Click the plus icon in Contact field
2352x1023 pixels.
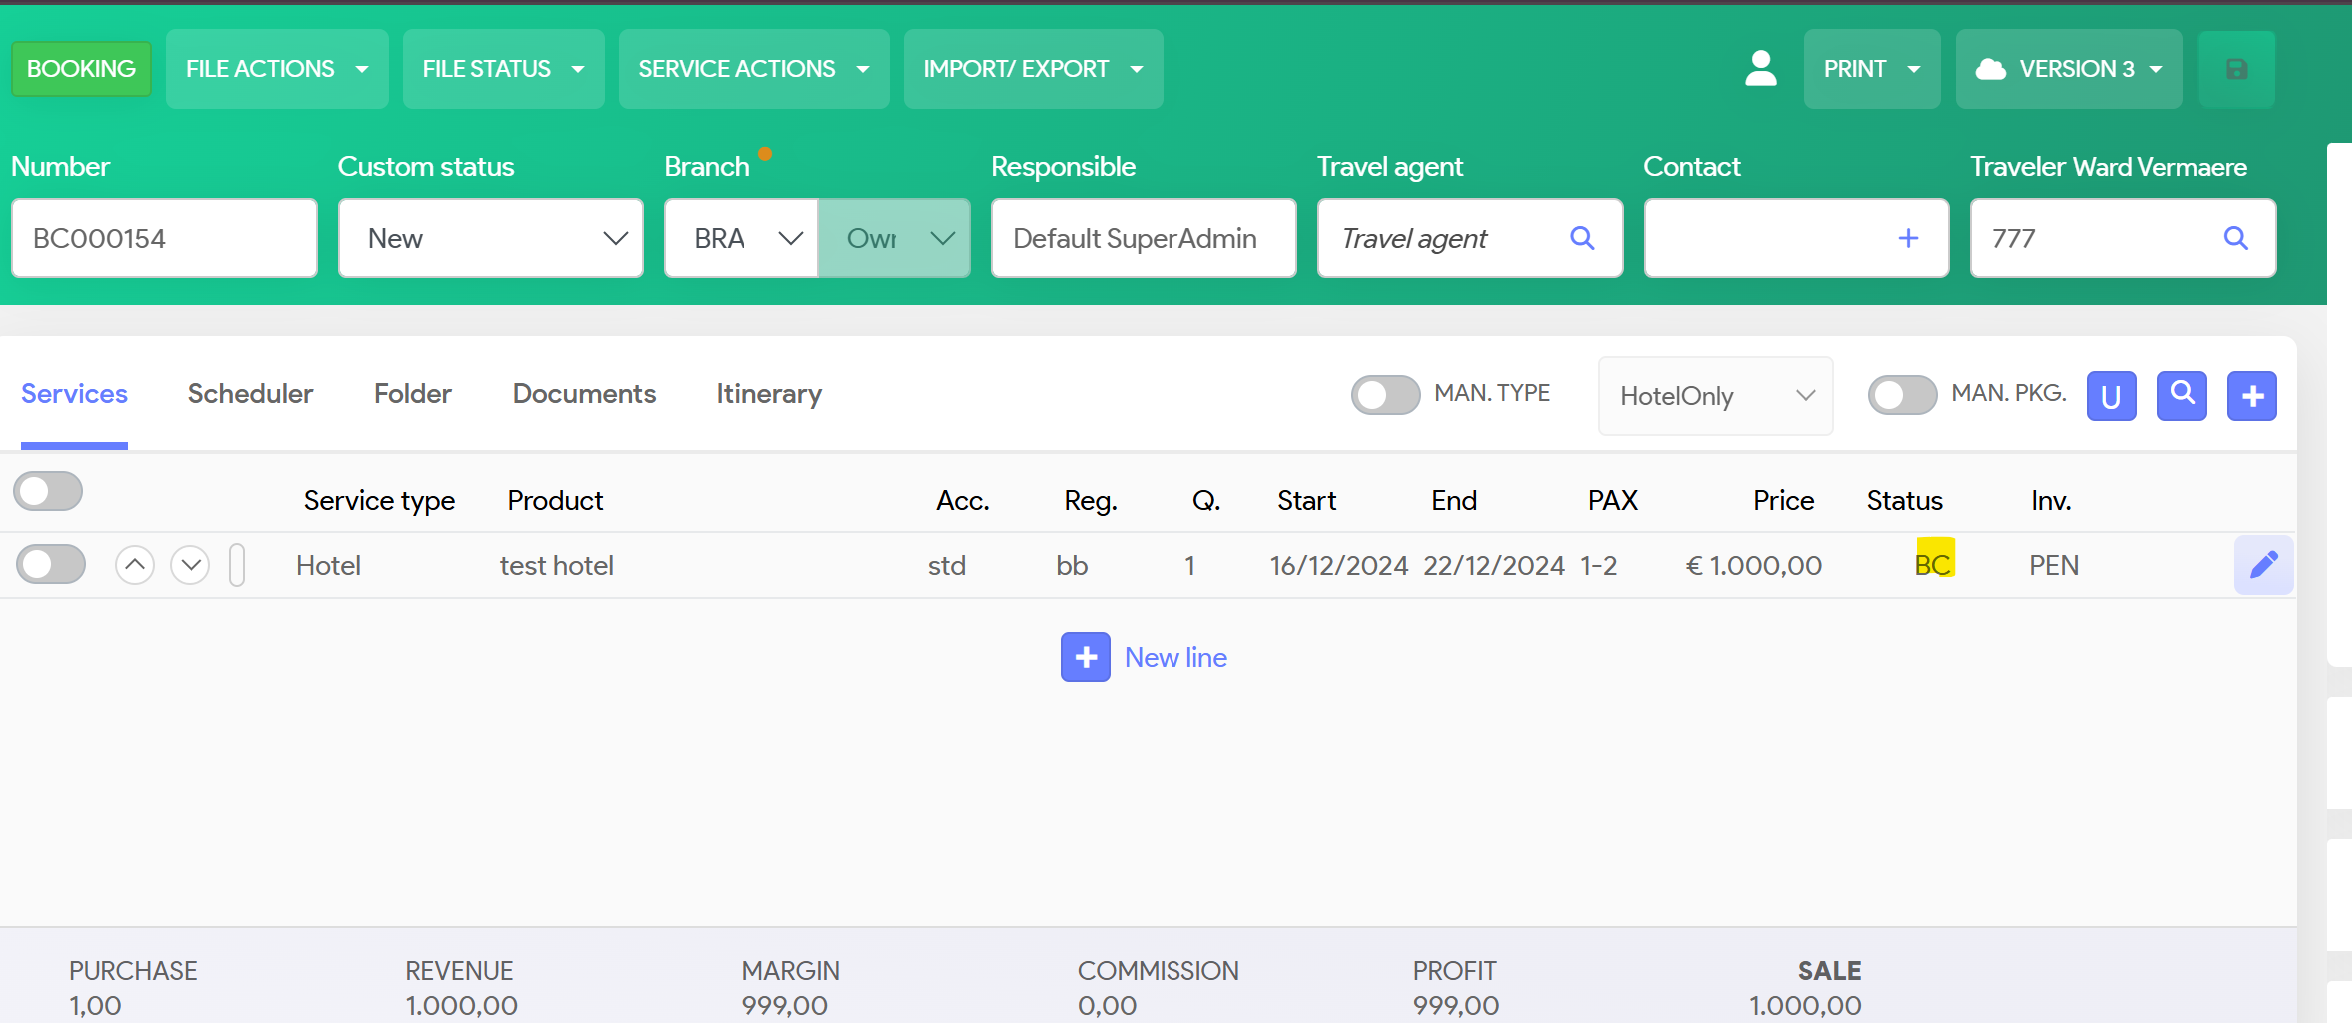point(1907,238)
